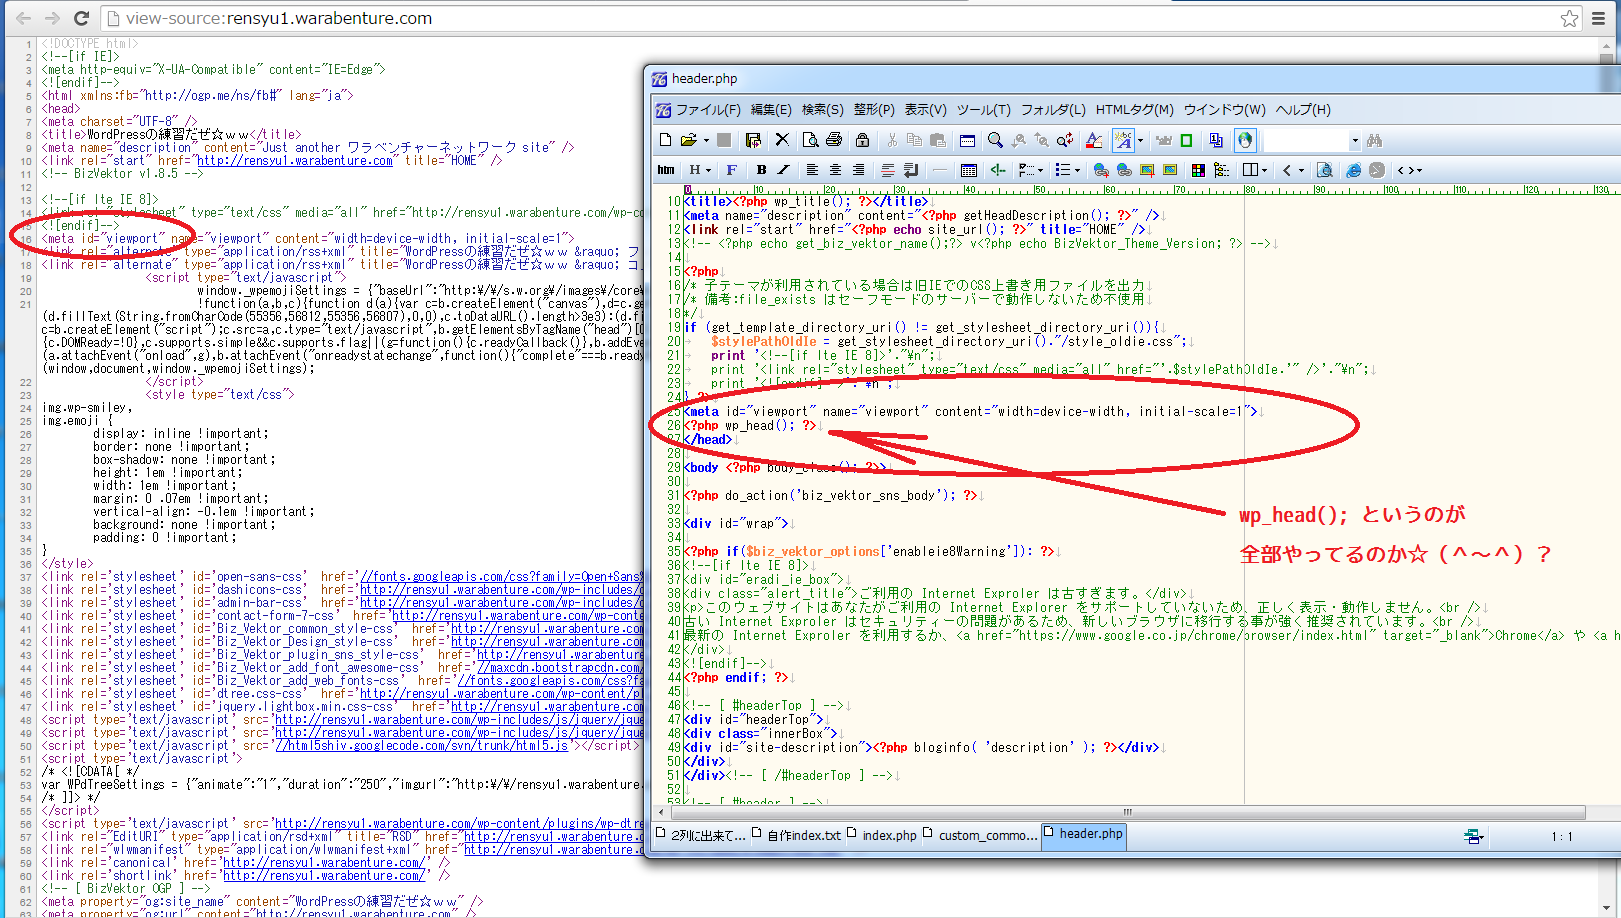Click the Print icon in toolbar
1621x918 pixels.
point(834,140)
